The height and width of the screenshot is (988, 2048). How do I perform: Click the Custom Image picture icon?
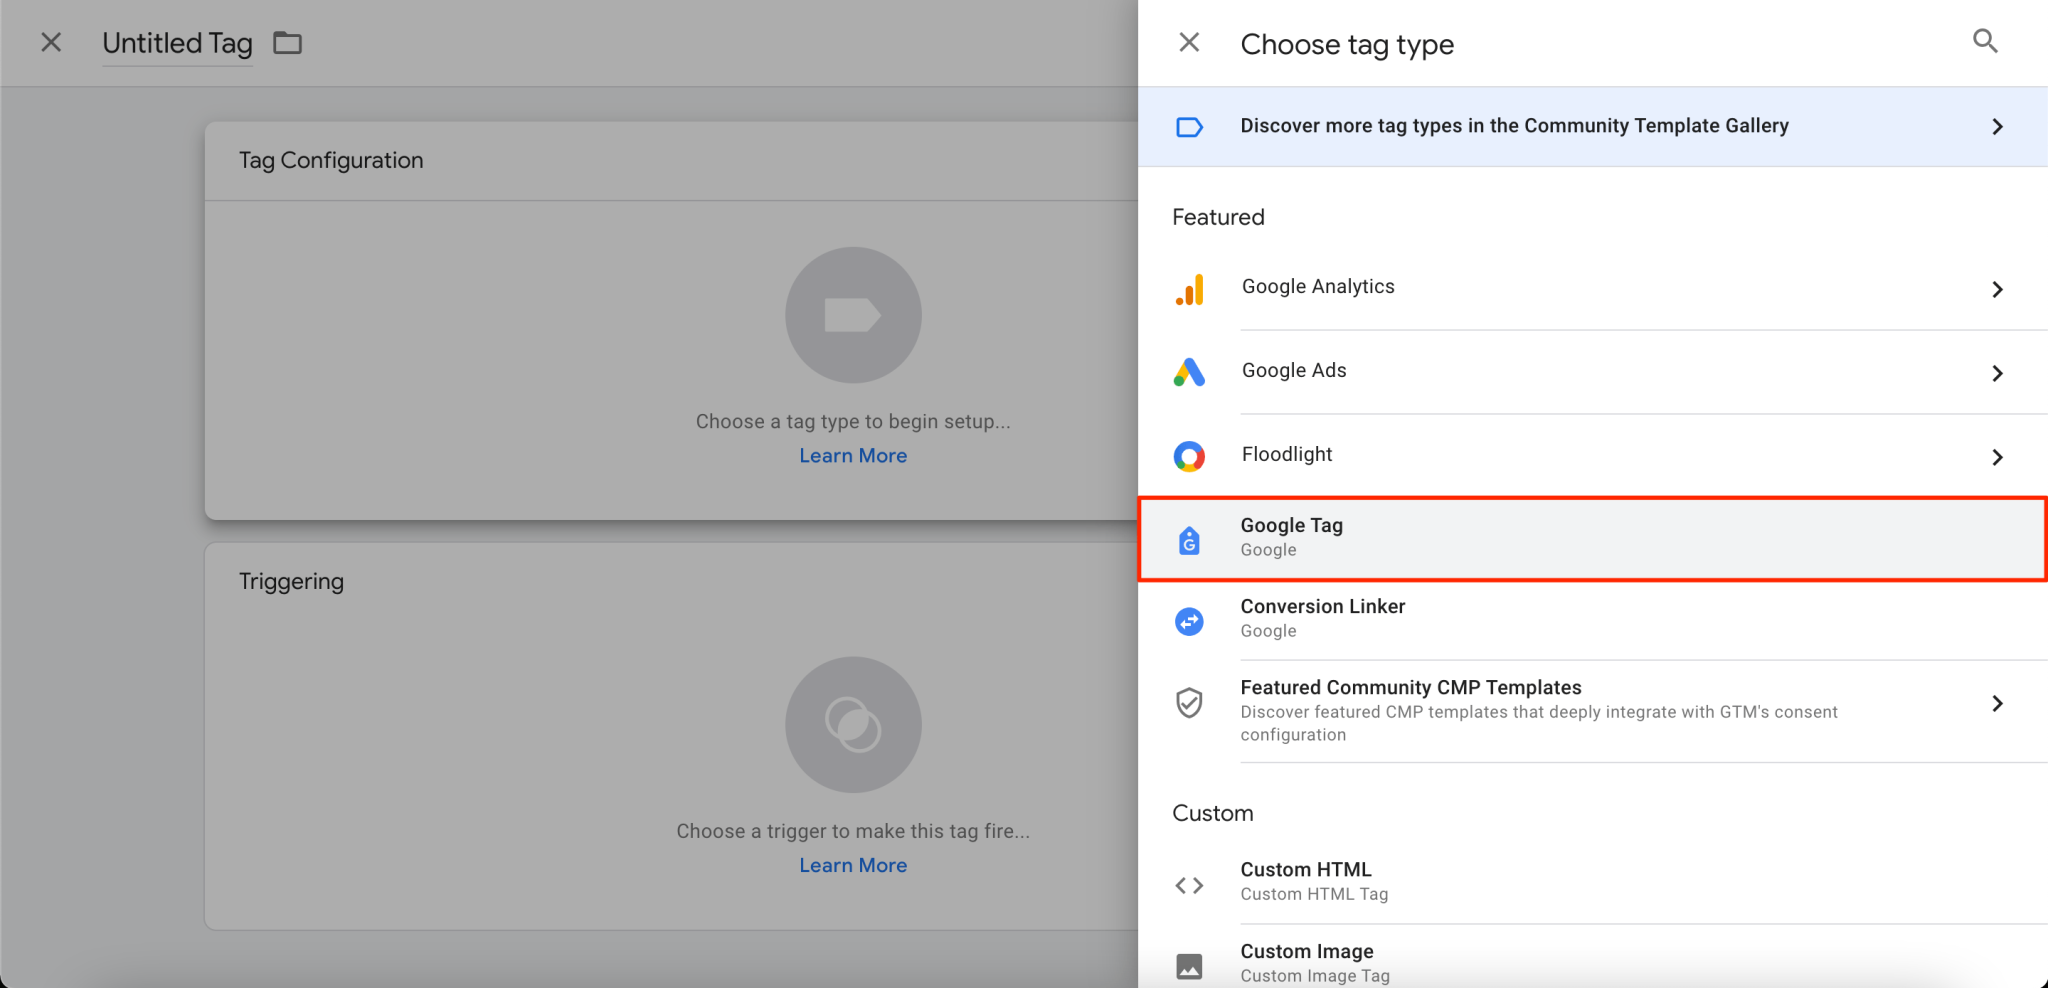click(x=1189, y=966)
